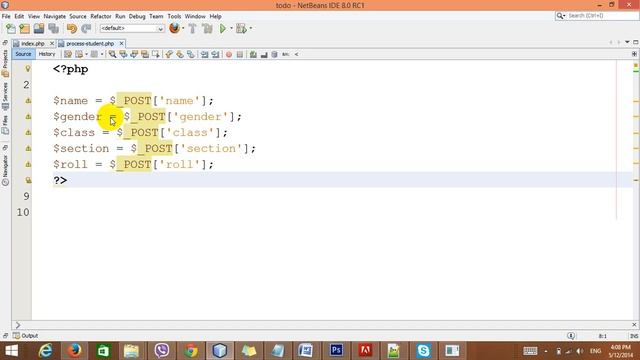Image resolution: width=640 pixels, height=360 pixels.
Task: Select the process-student.php tab
Action: pos(90,43)
